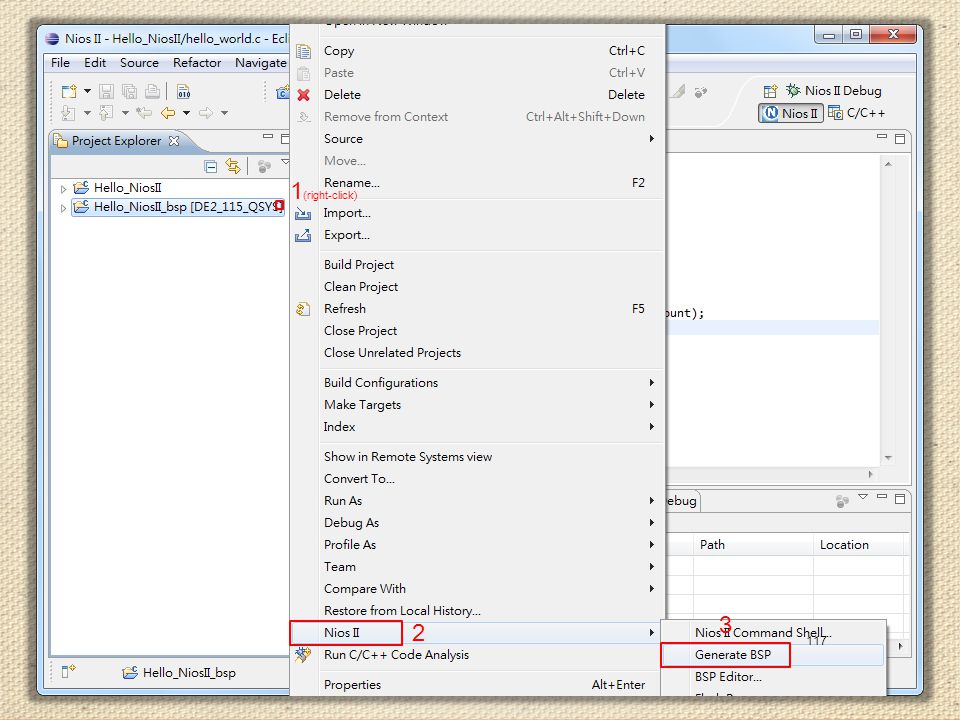Choose Properties from the context menu
Viewport: 960px width, 720px height.
(x=478, y=684)
